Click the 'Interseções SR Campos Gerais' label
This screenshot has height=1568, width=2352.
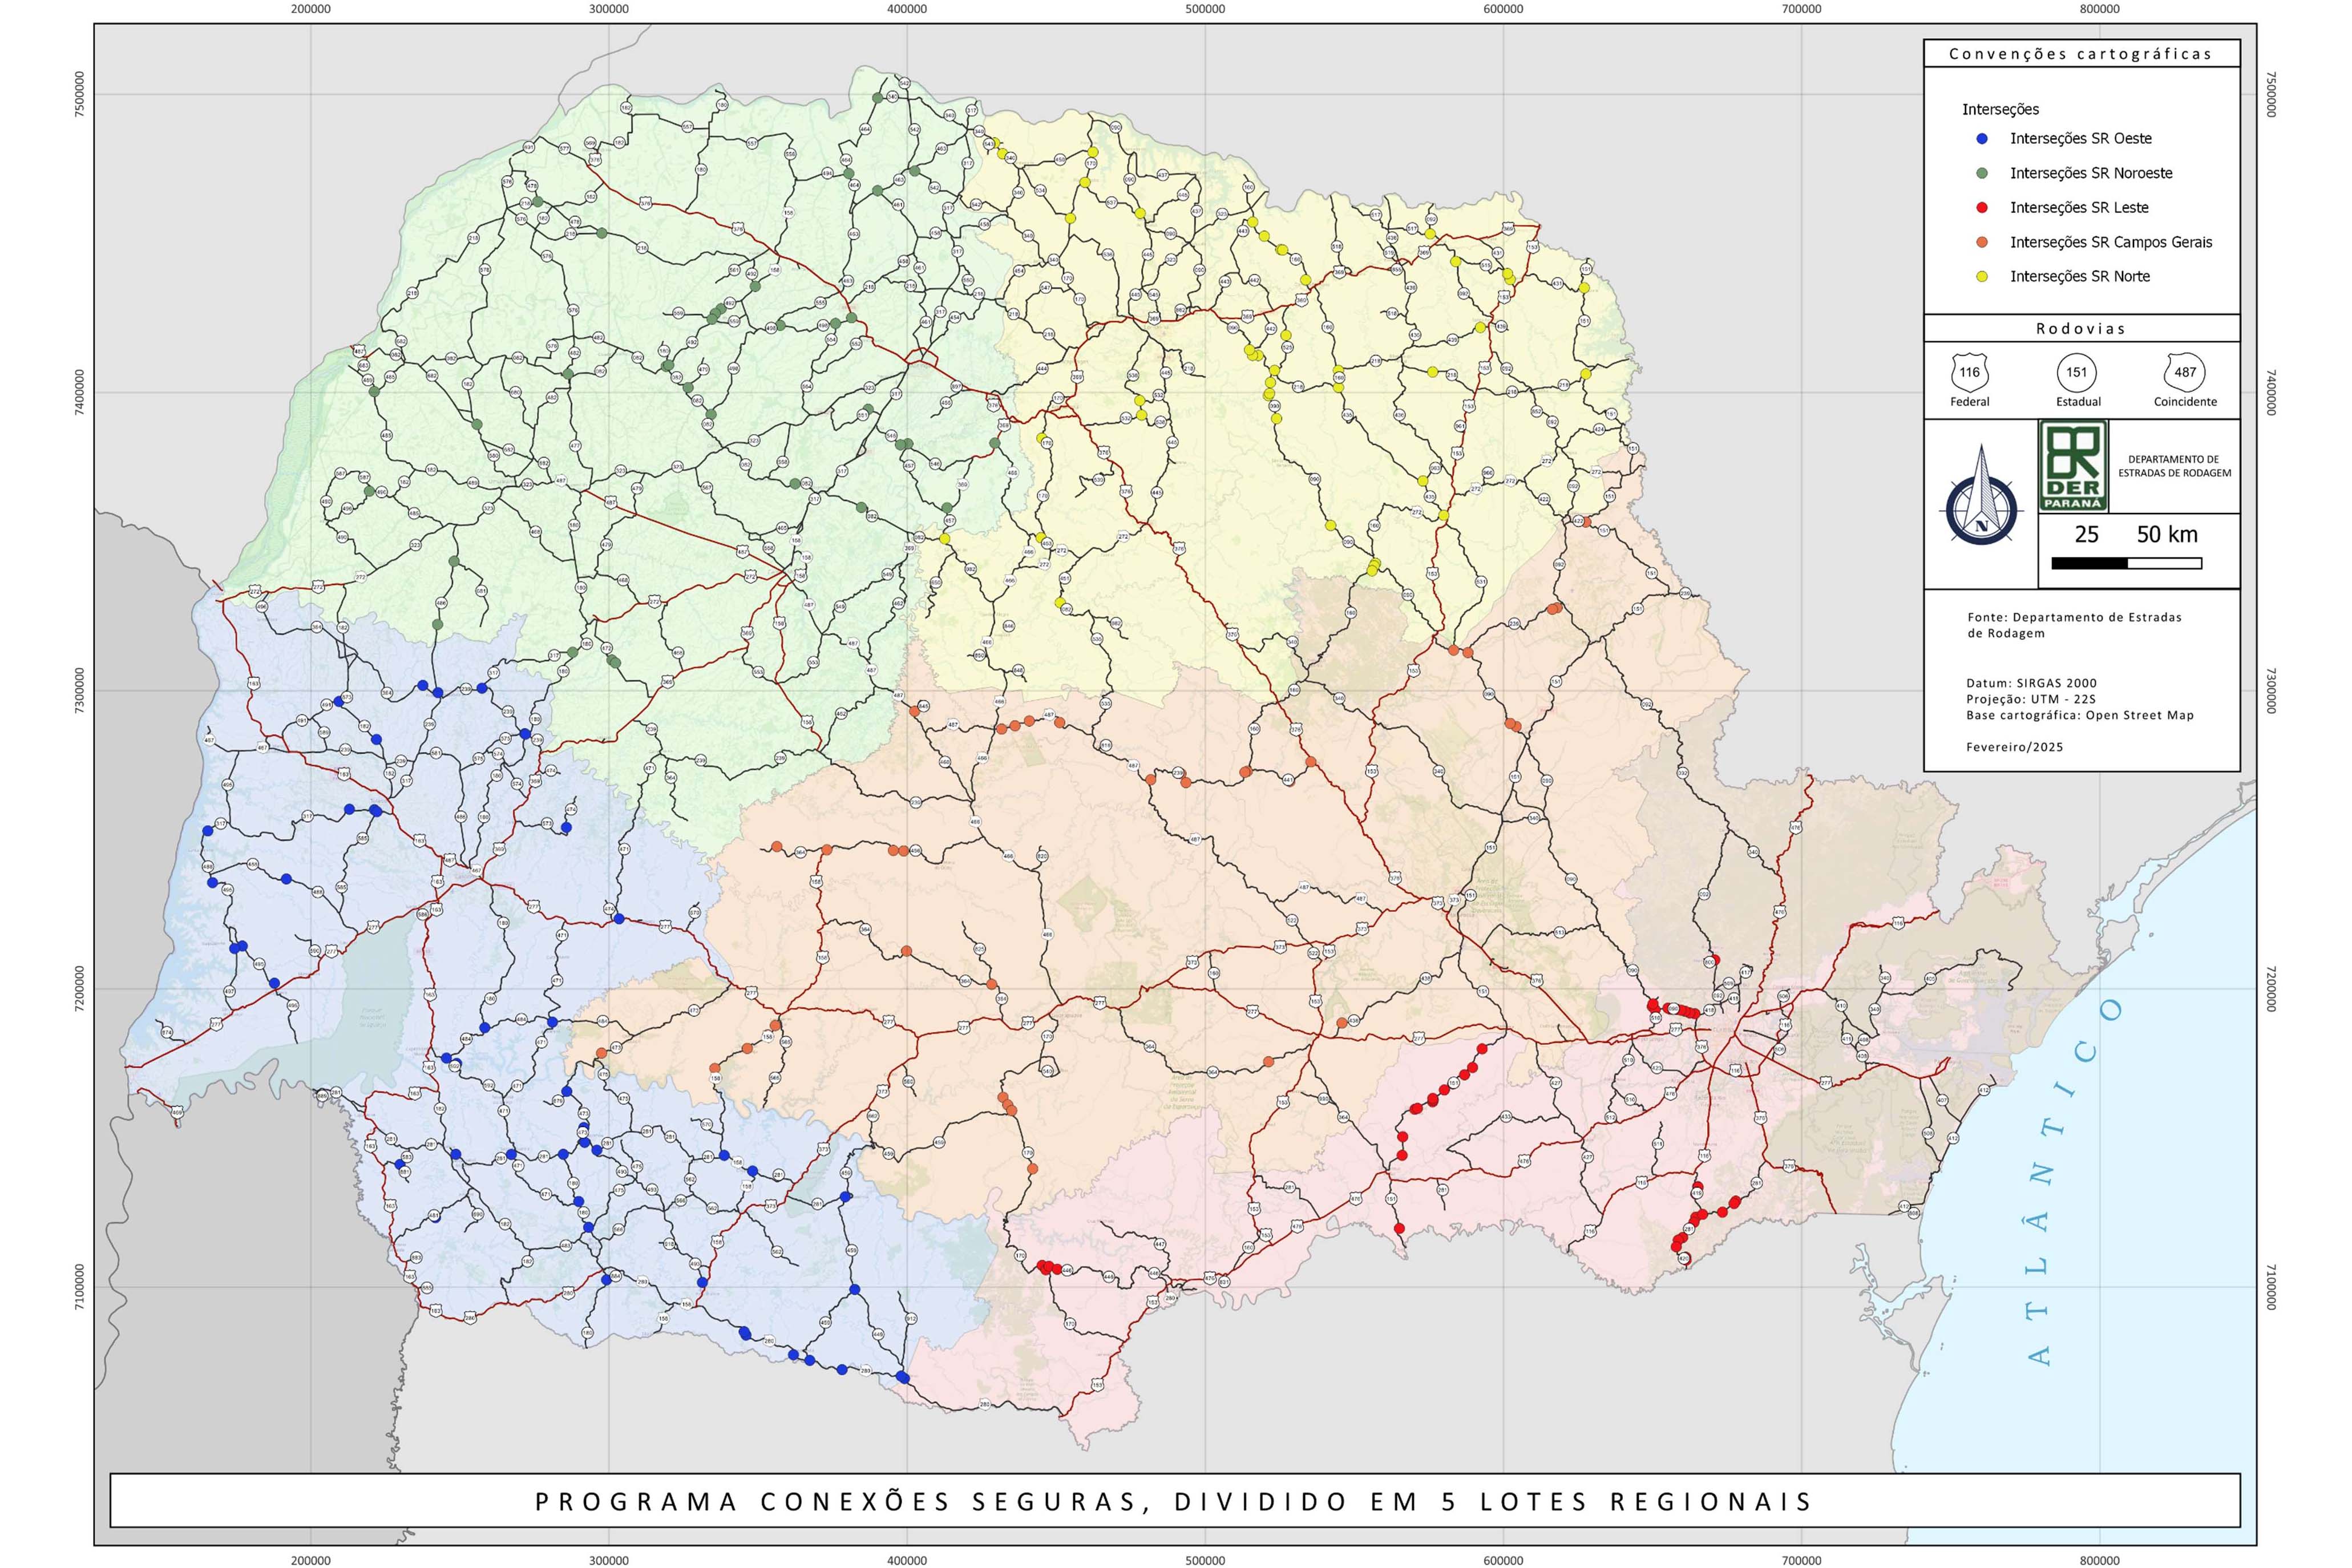(x=2111, y=242)
